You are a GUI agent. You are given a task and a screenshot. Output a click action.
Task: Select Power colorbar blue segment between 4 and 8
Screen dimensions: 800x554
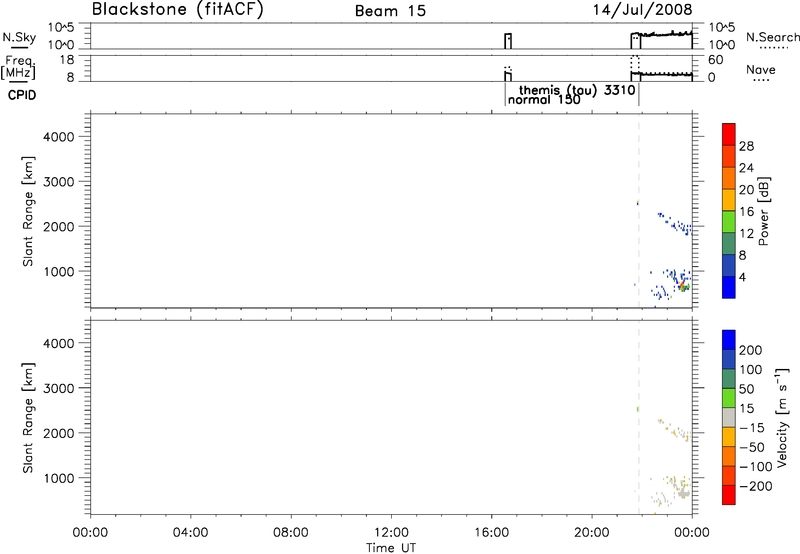[729, 265]
